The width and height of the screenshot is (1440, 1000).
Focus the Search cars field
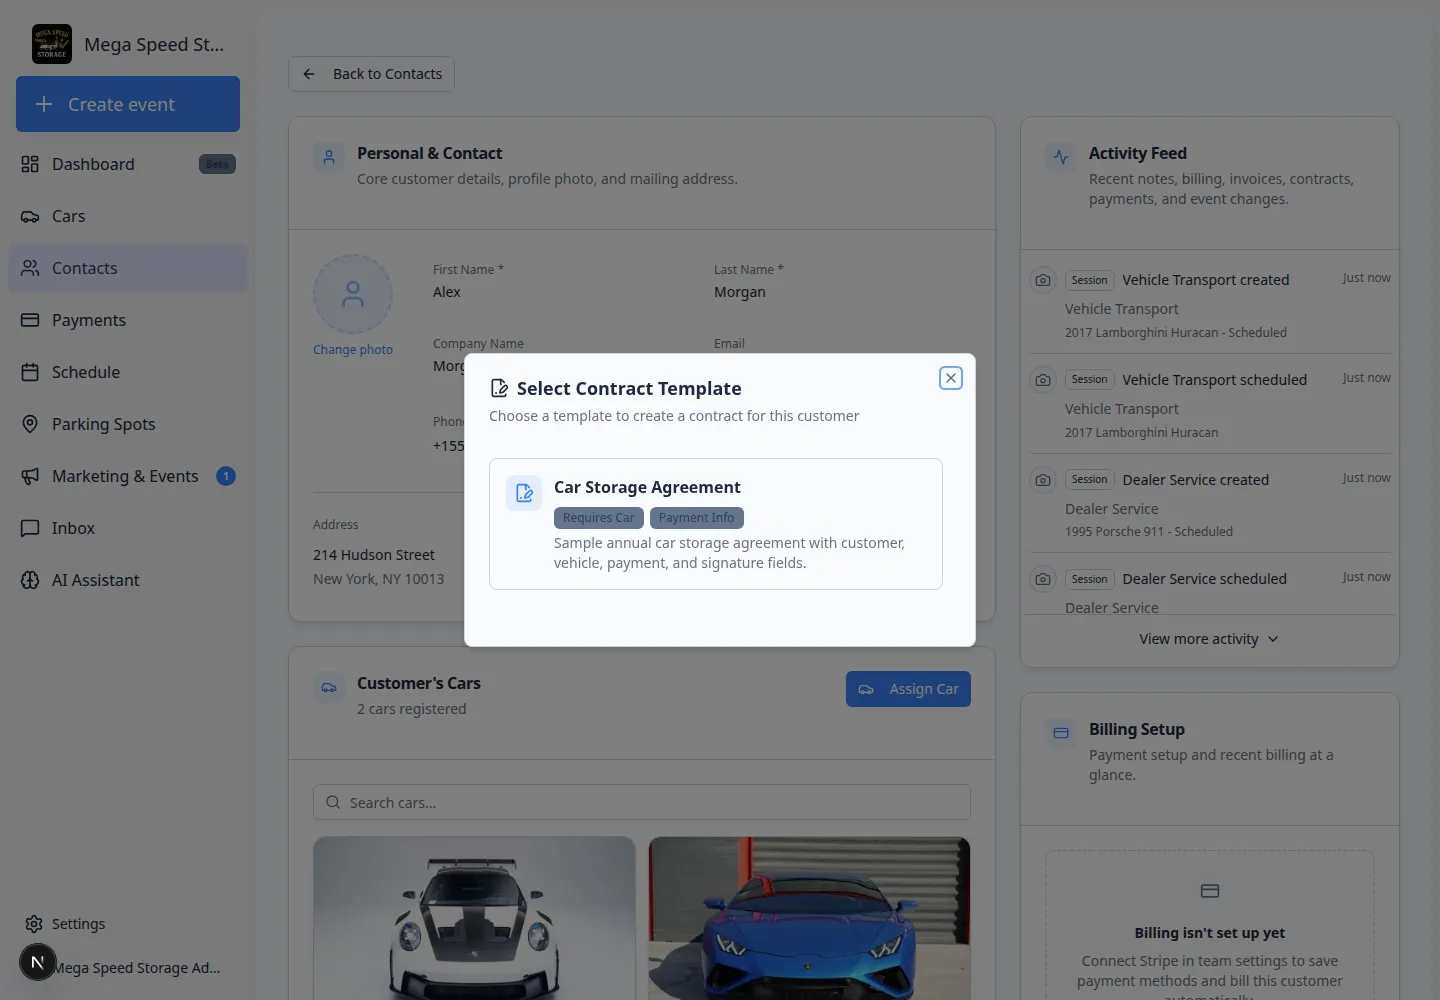(x=642, y=802)
